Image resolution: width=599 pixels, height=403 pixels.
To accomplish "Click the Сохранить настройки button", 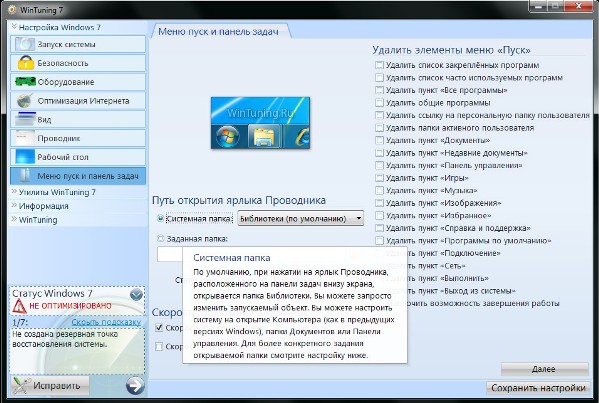I will click(538, 388).
